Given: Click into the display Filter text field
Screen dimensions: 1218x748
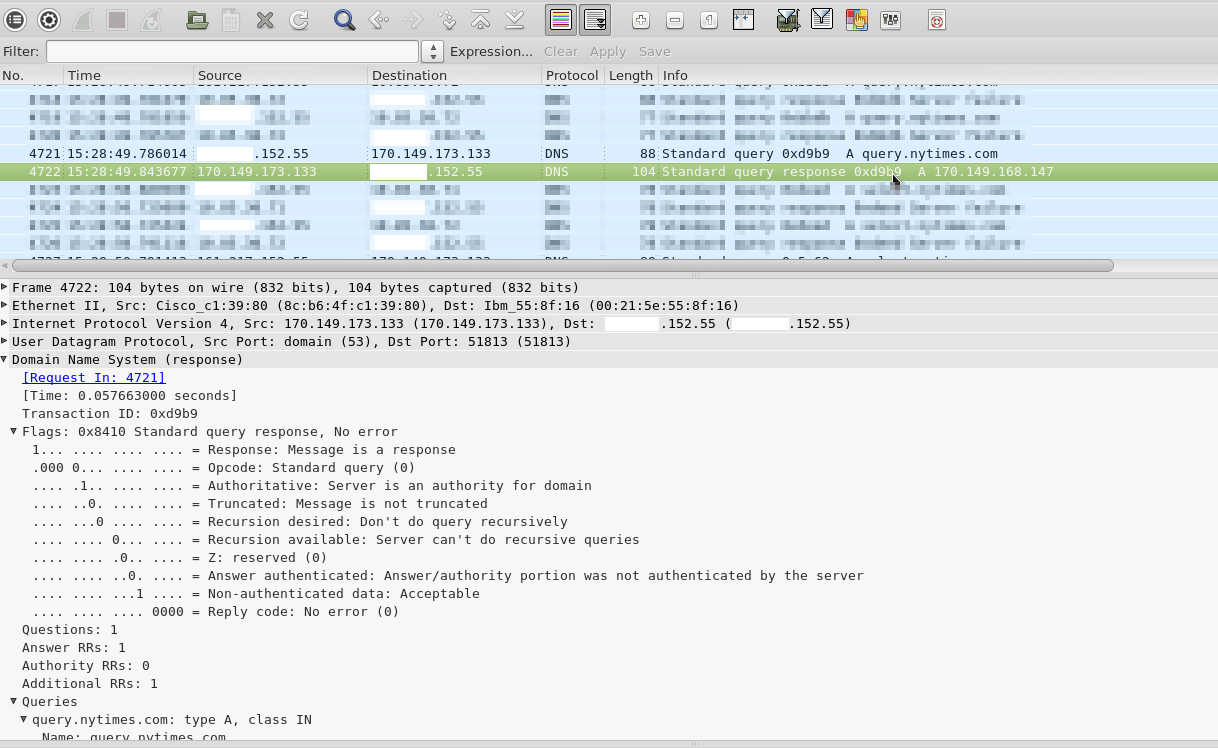Looking at the screenshot, I should [x=232, y=52].
